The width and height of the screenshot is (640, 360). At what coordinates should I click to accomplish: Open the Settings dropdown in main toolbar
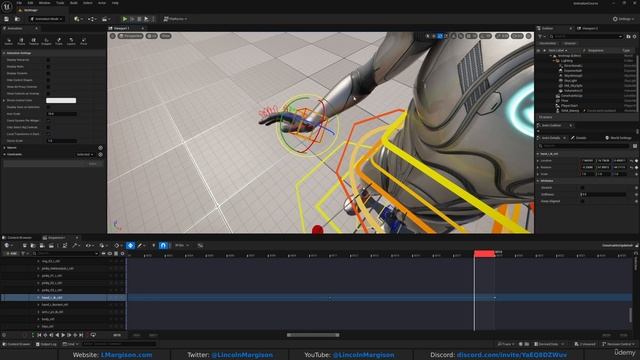624,19
